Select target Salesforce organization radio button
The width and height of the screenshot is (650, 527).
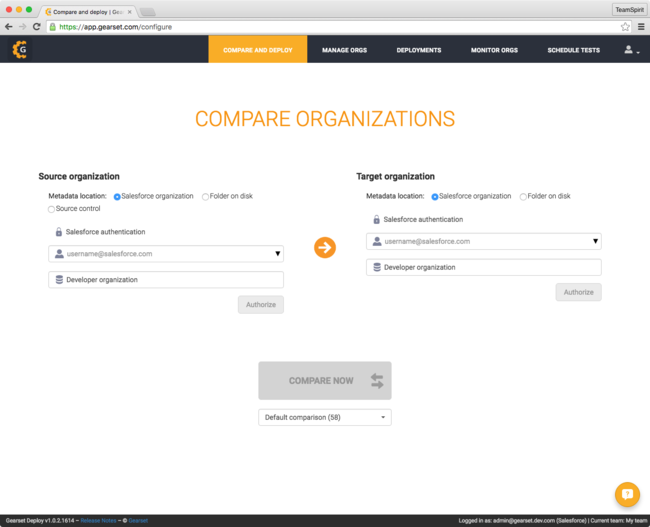[x=434, y=197]
